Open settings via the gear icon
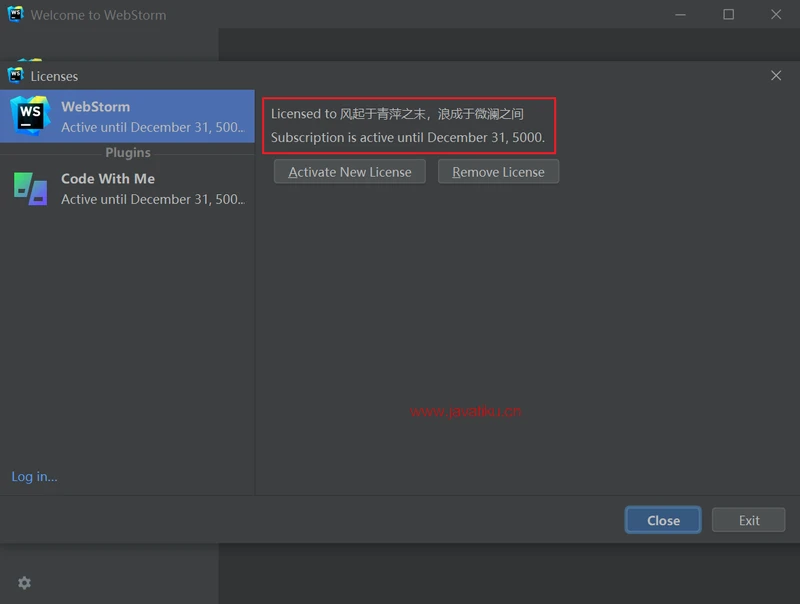Screen dimensions: 800x604 [x=24, y=583]
